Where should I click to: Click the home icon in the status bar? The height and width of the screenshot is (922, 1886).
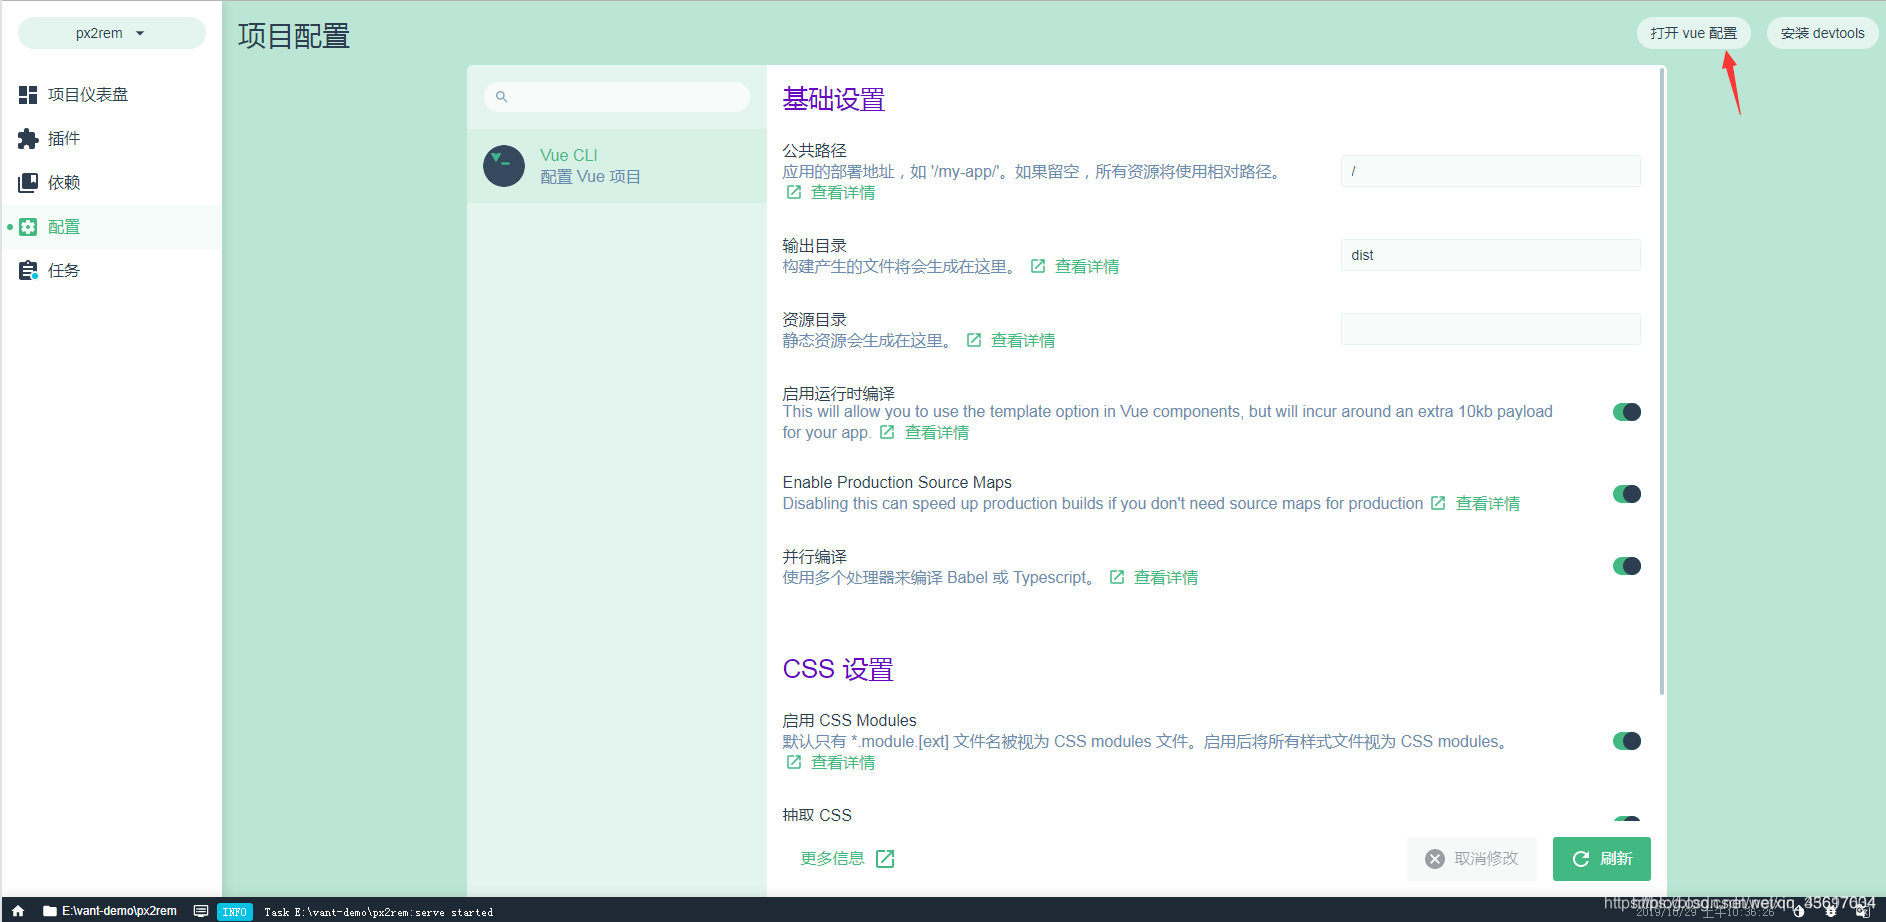pos(16,911)
